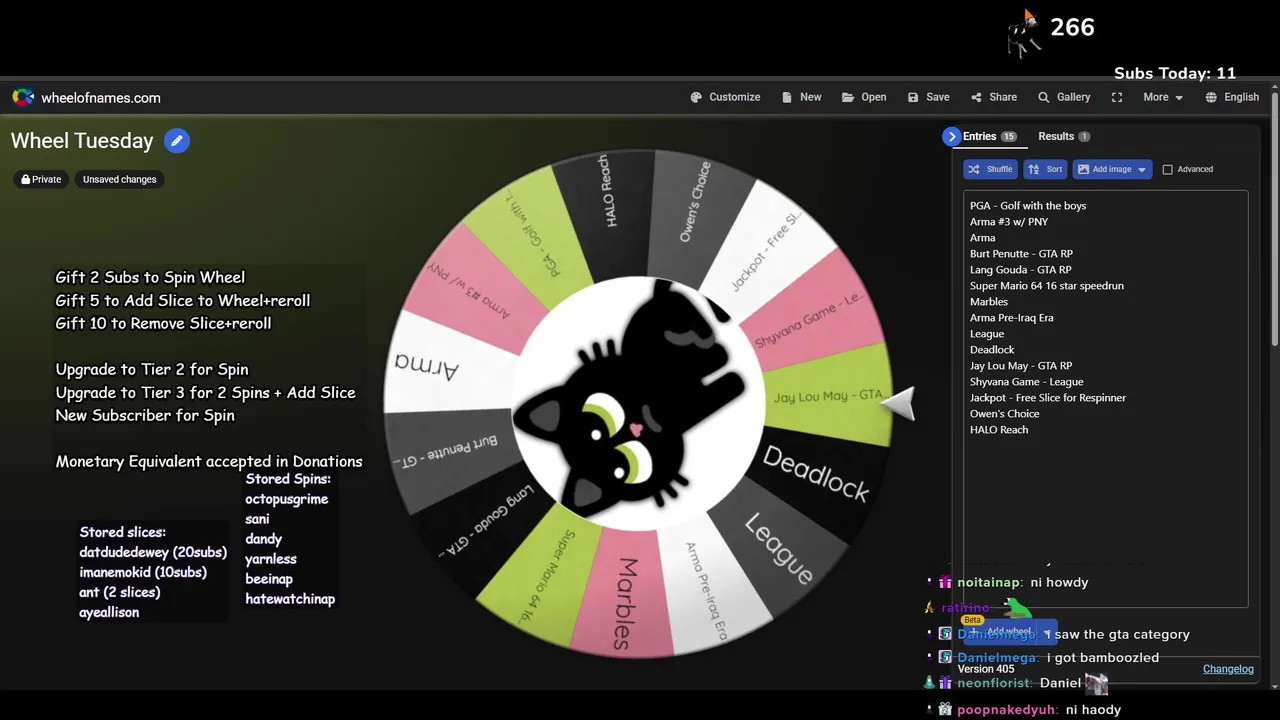1280x720 pixels.
Task: Click the 'Arma Pre-Iraq Era' entry
Action: coord(1011,318)
